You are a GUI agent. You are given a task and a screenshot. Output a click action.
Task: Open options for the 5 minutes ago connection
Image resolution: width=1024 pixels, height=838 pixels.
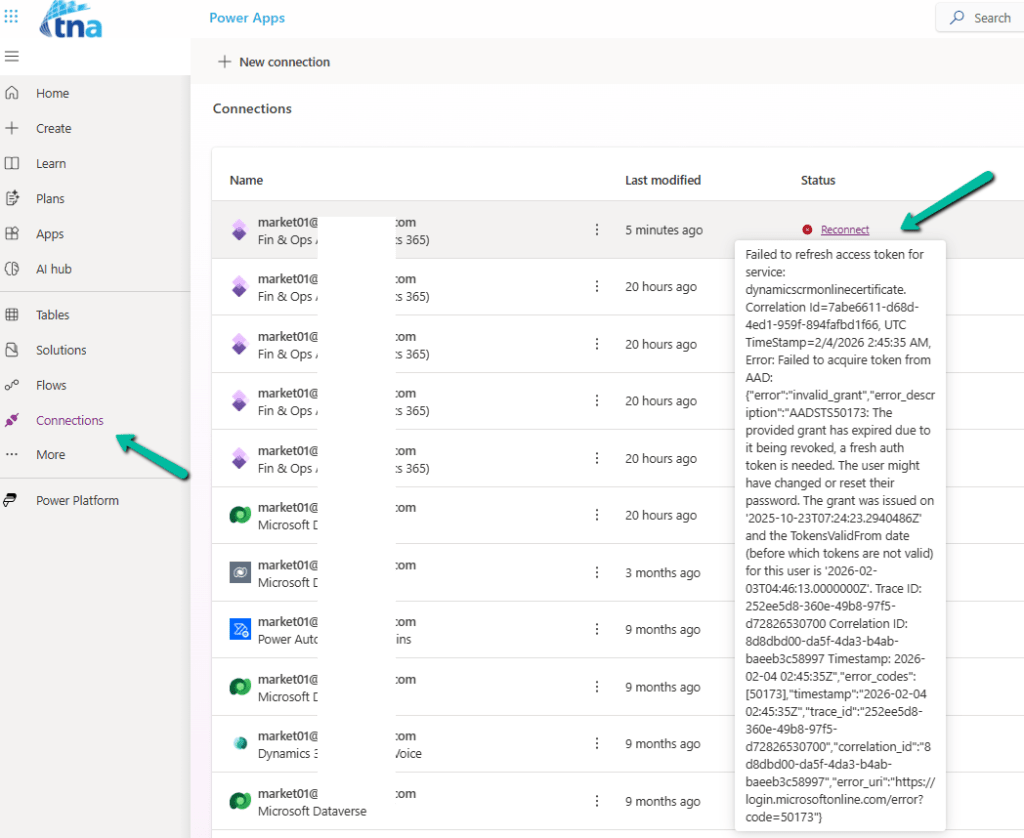coord(597,230)
